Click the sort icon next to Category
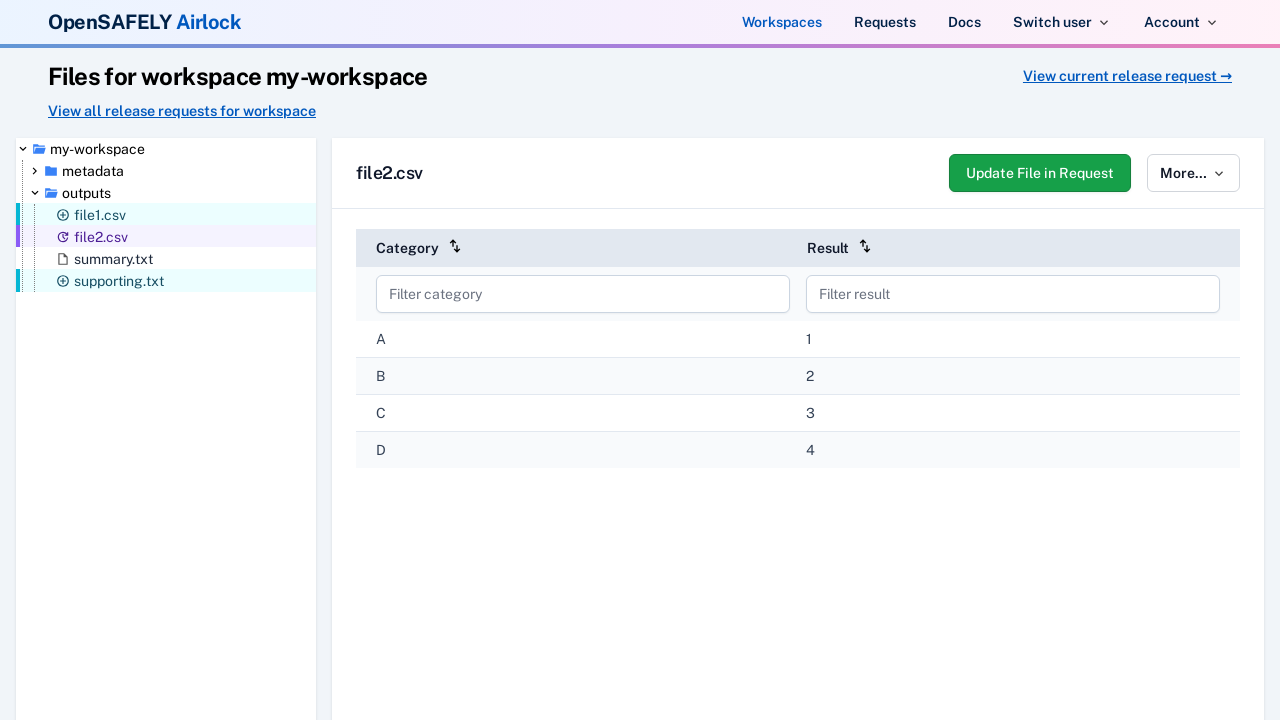Screen dimensions: 1280x720 tap(455, 247)
